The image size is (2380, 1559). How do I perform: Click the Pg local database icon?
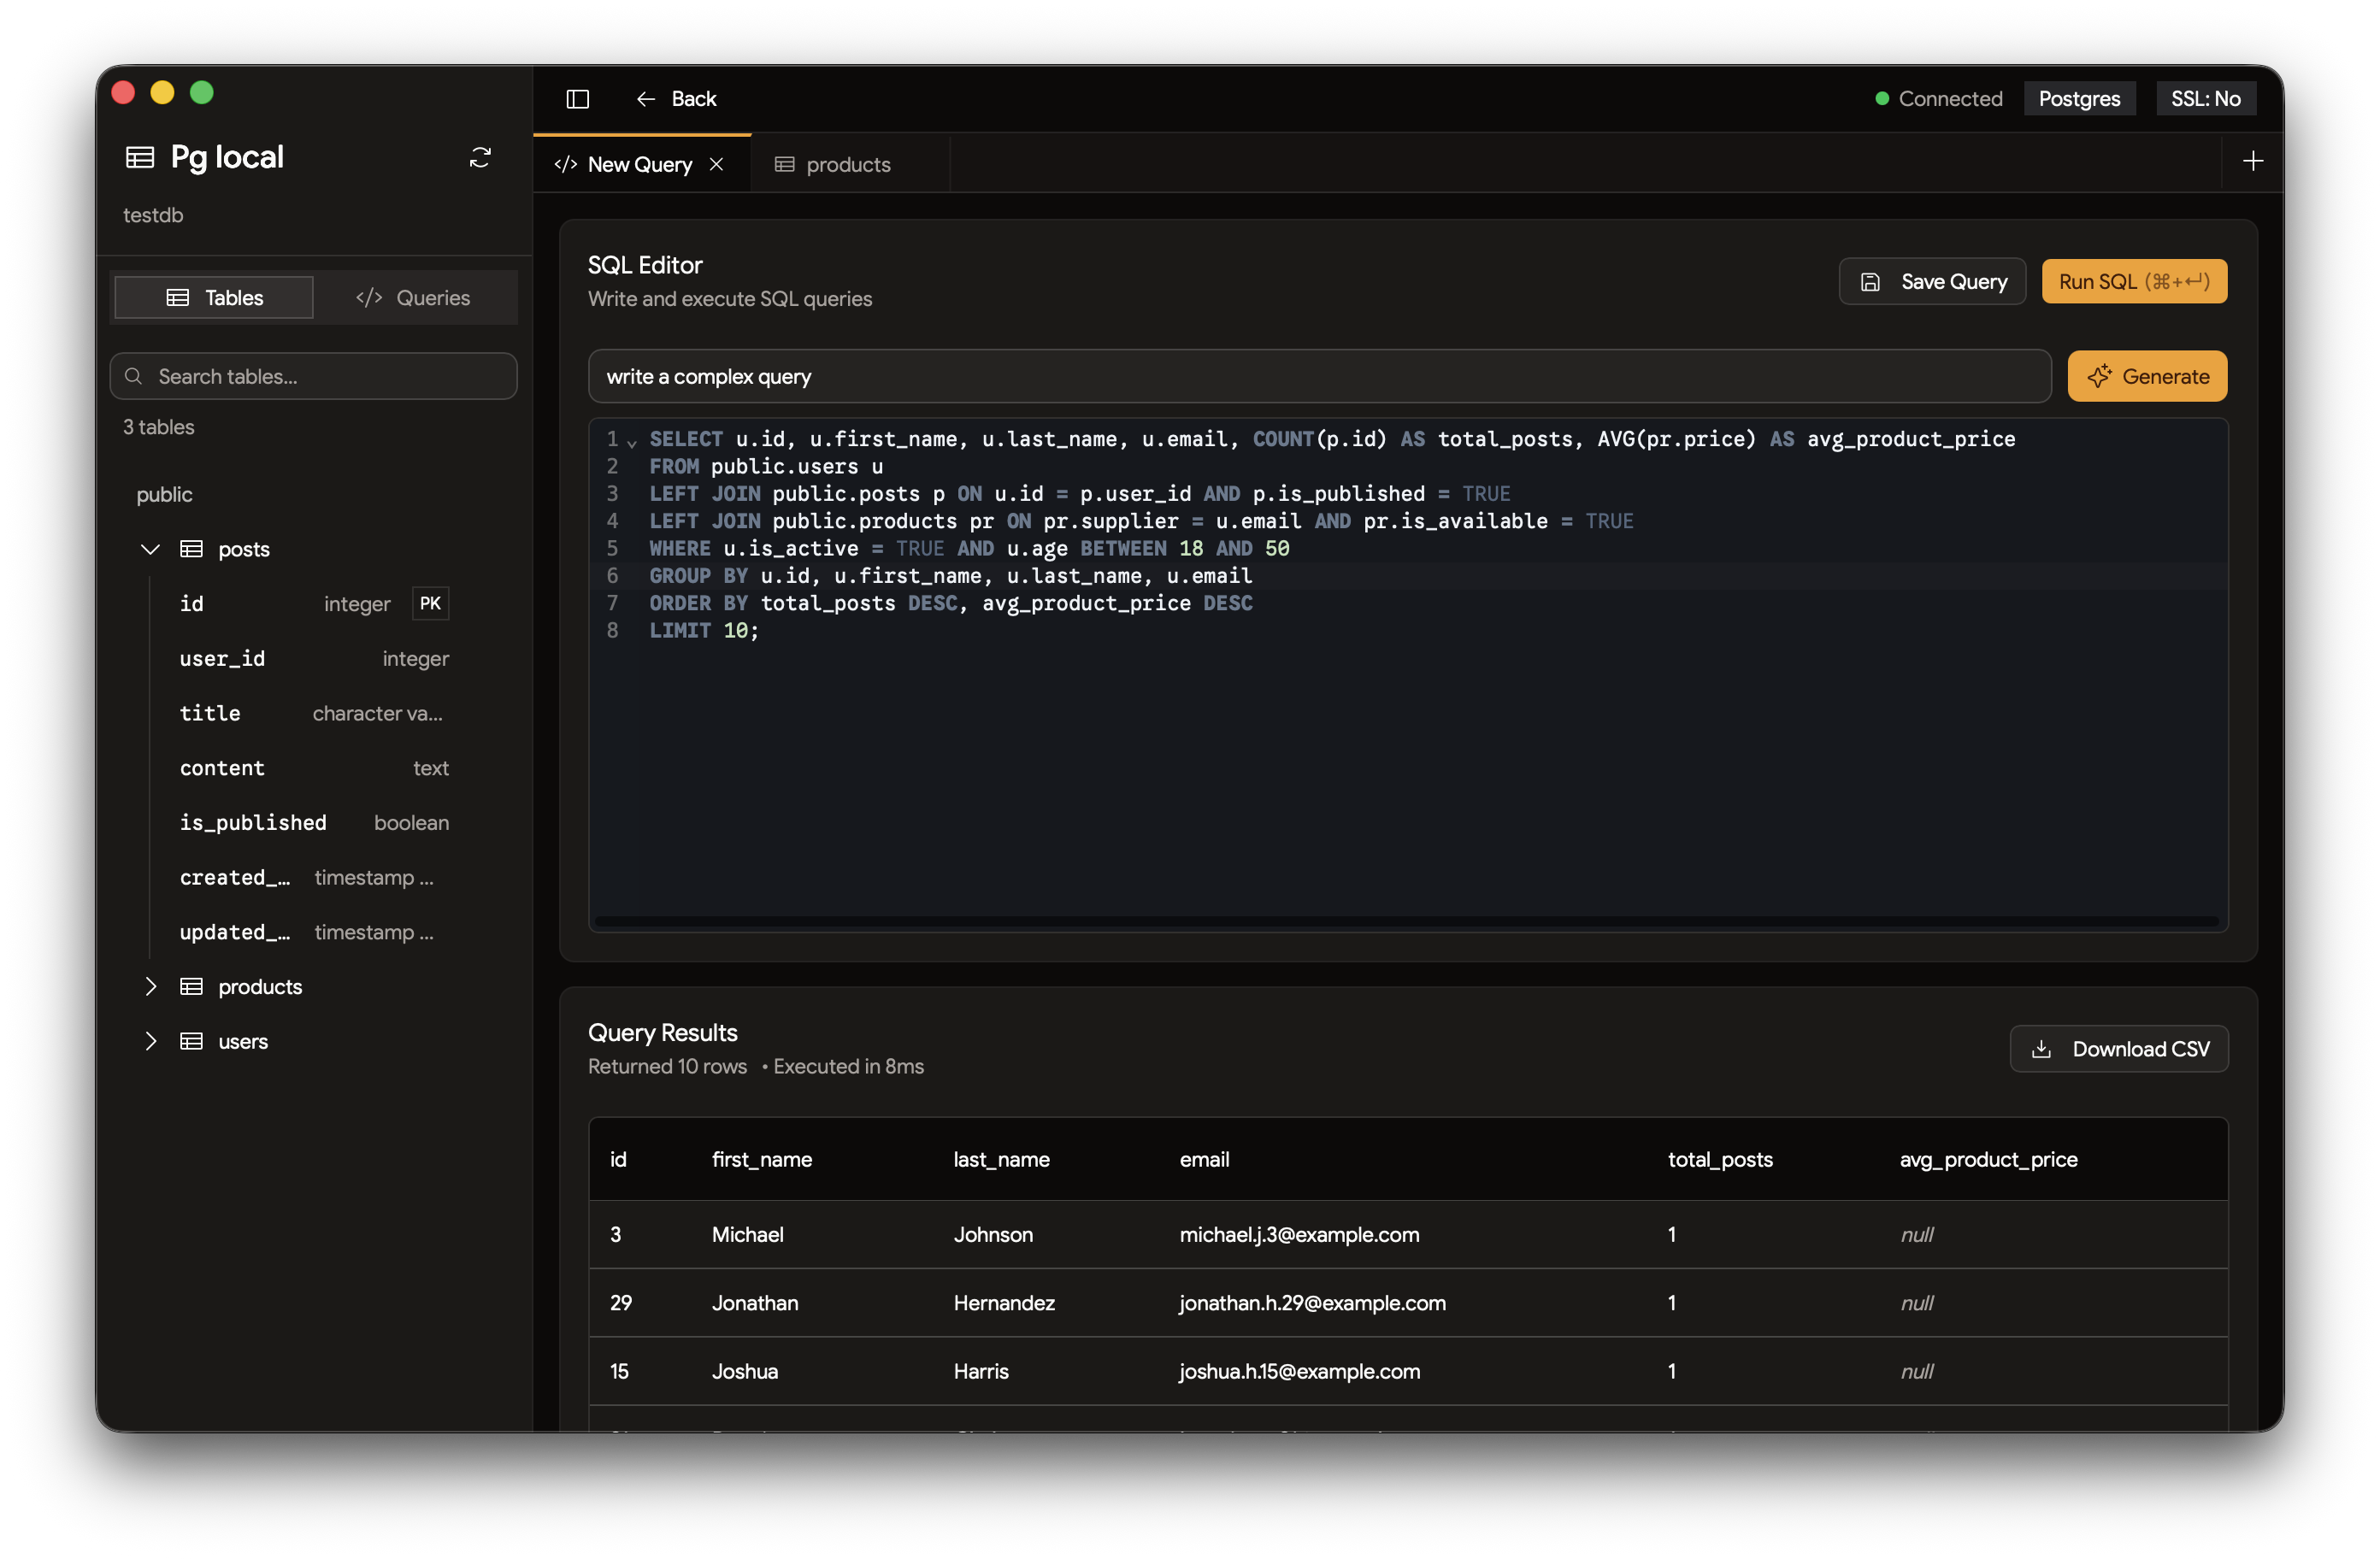coord(140,158)
